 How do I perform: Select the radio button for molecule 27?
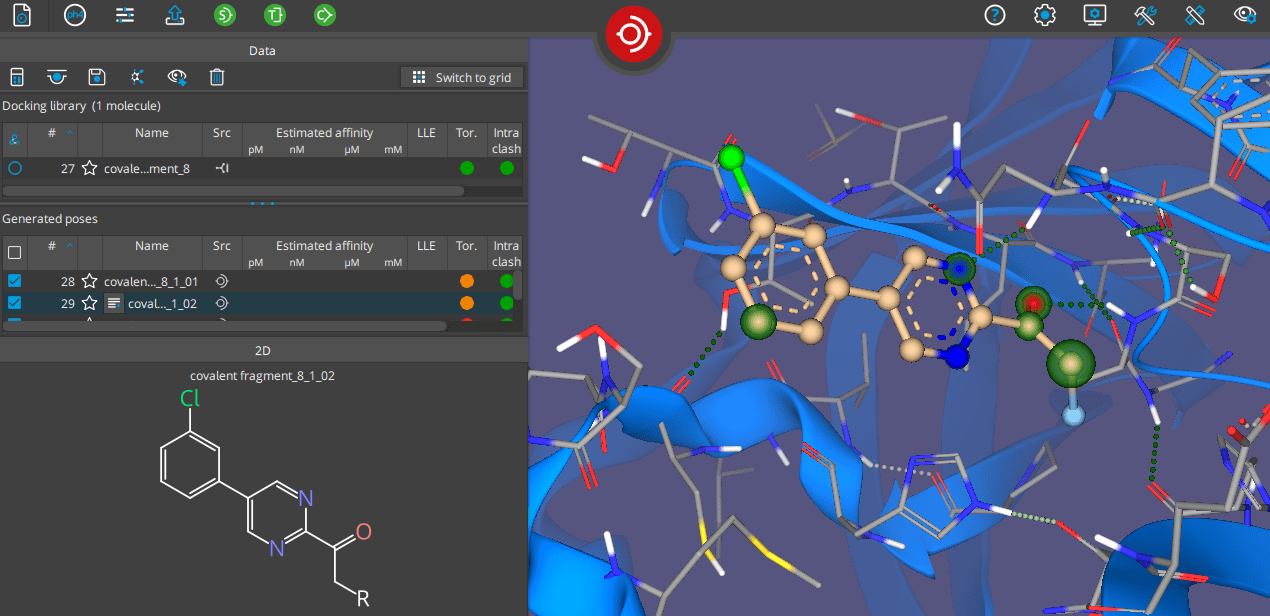(x=13, y=168)
